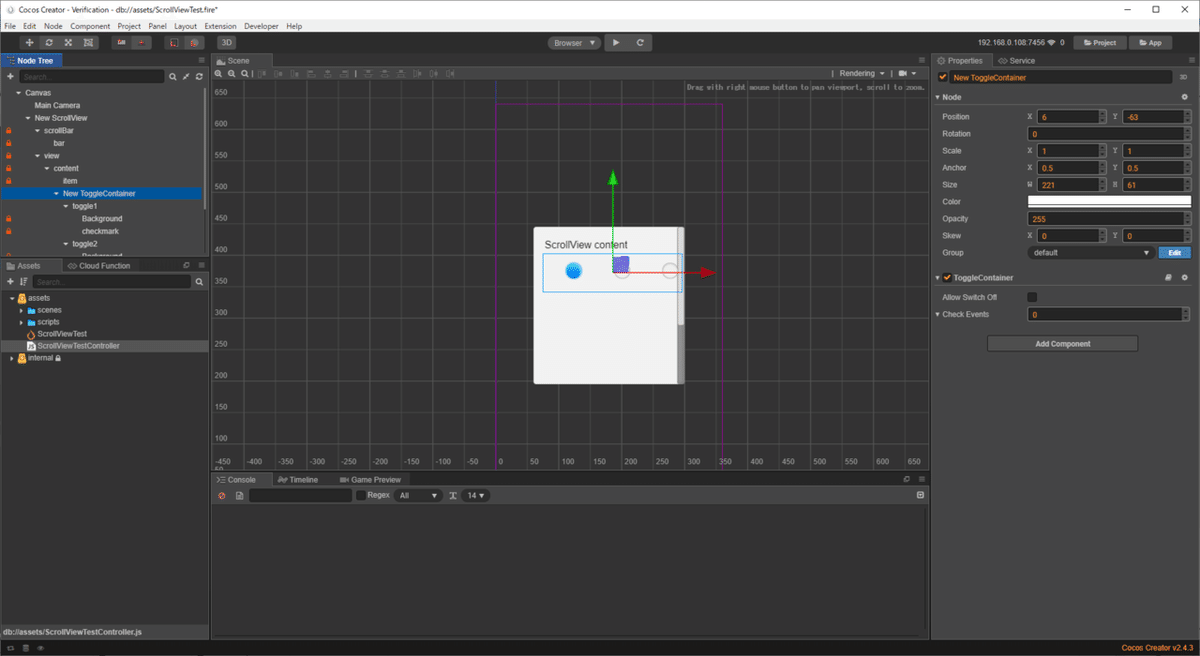Image resolution: width=1200 pixels, height=656 pixels.
Task: Collapse the Canvas node
Action: (18, 93)
